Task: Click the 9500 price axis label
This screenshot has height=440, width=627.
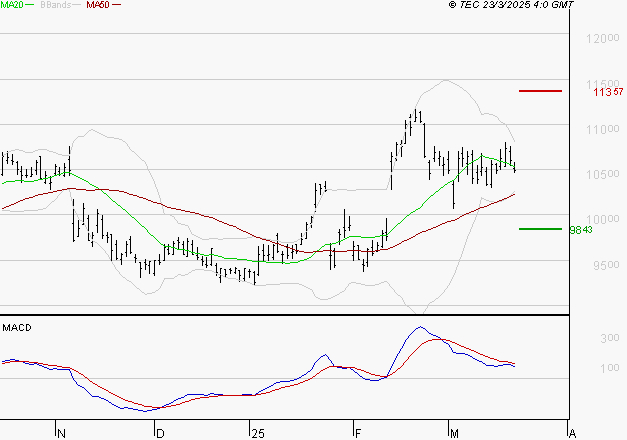Action: [606, 265]
